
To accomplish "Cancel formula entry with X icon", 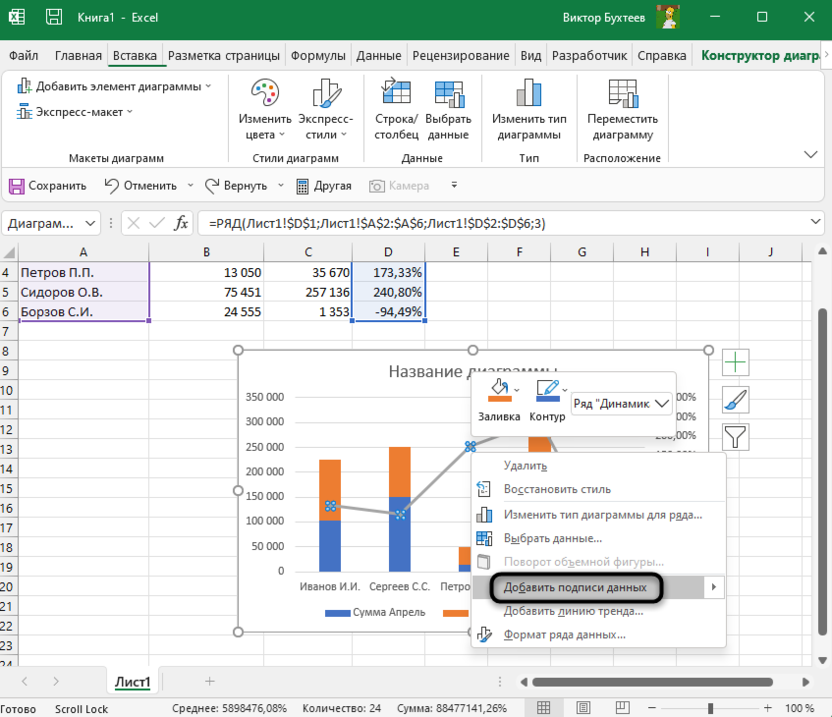I will 134,223.
